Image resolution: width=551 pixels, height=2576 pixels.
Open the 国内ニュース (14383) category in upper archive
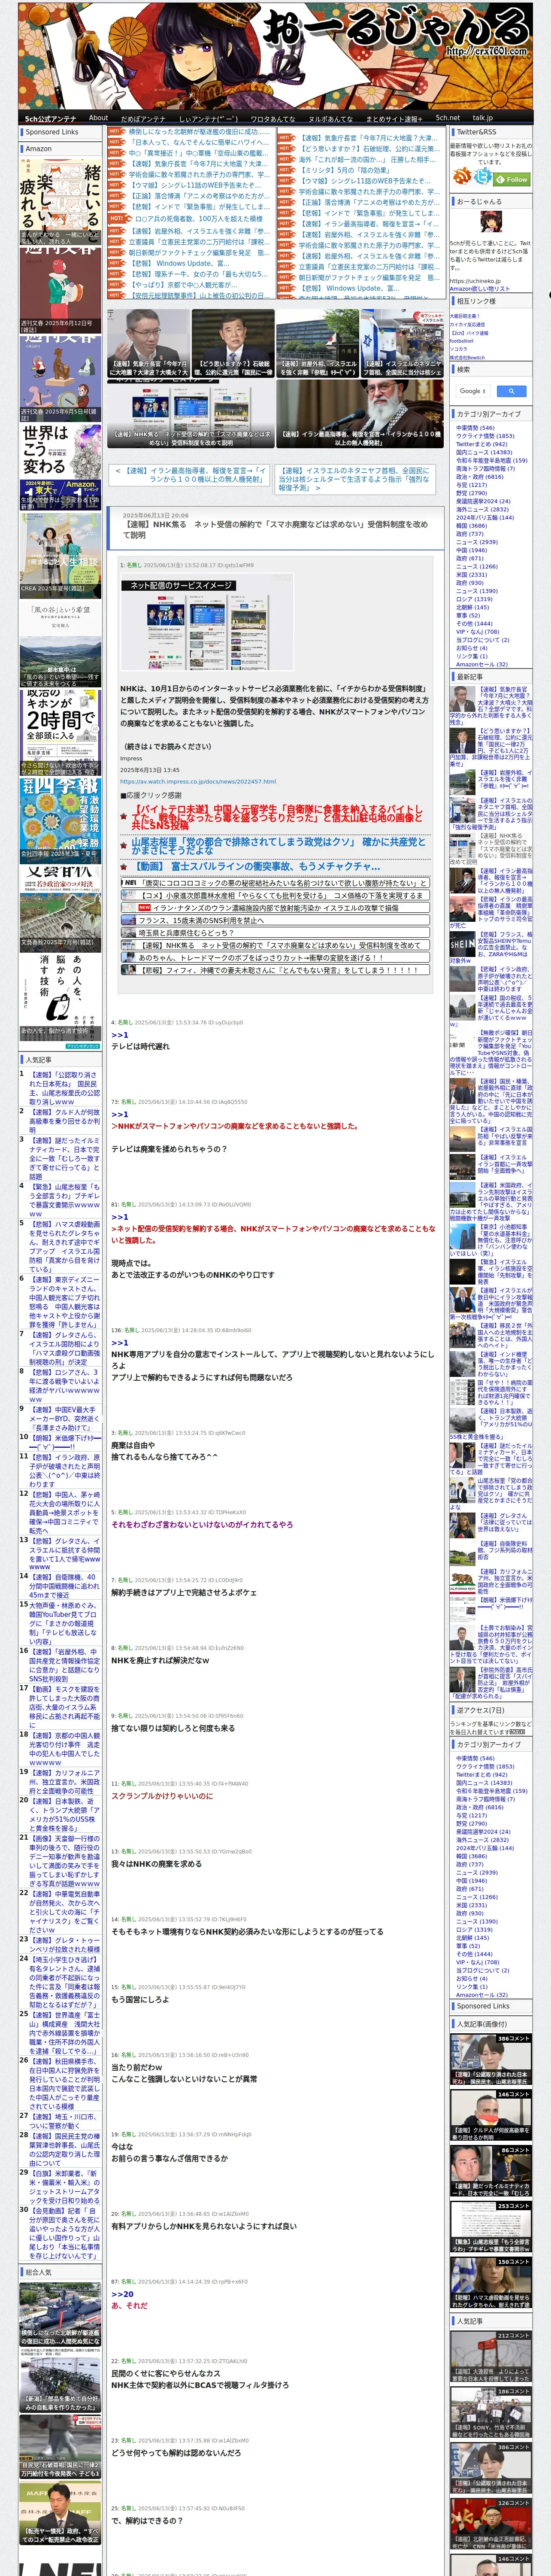tap(484, 452)
